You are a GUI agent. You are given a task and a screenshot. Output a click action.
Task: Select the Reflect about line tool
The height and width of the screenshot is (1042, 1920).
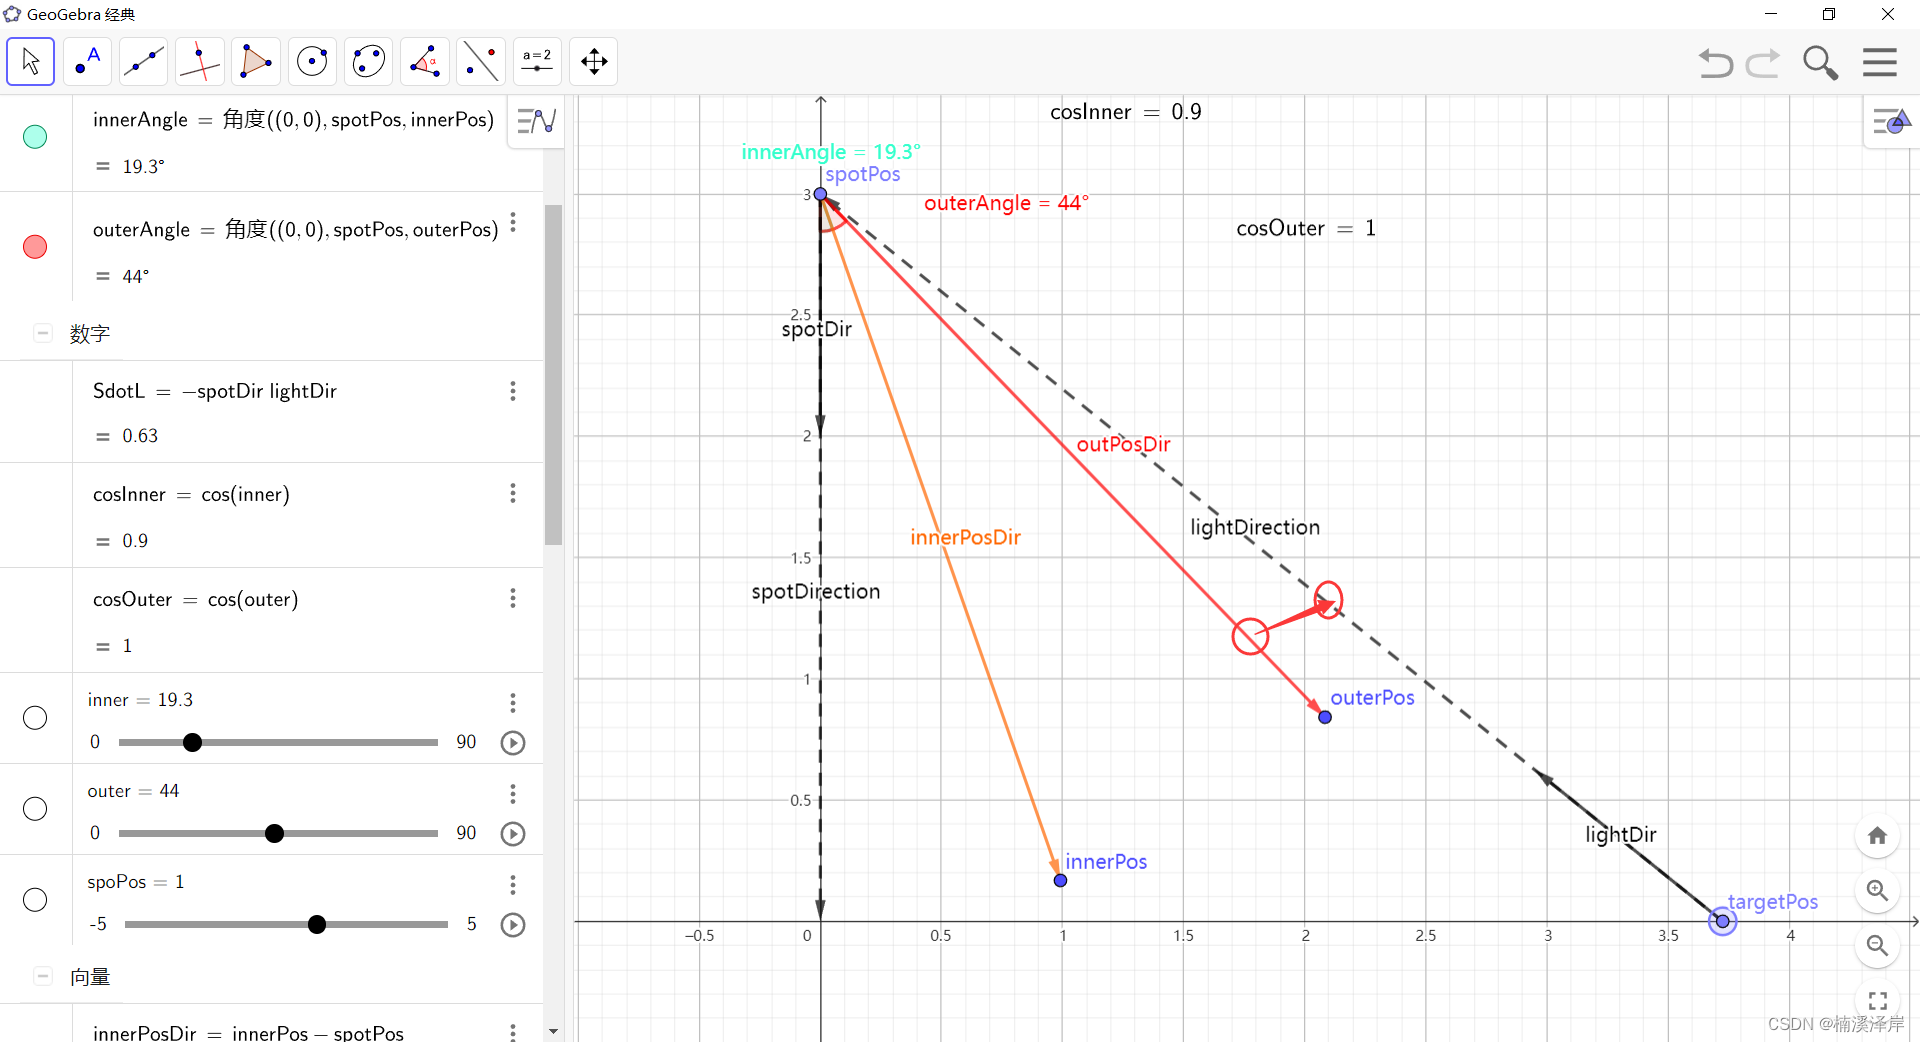[x=481, y=62]
